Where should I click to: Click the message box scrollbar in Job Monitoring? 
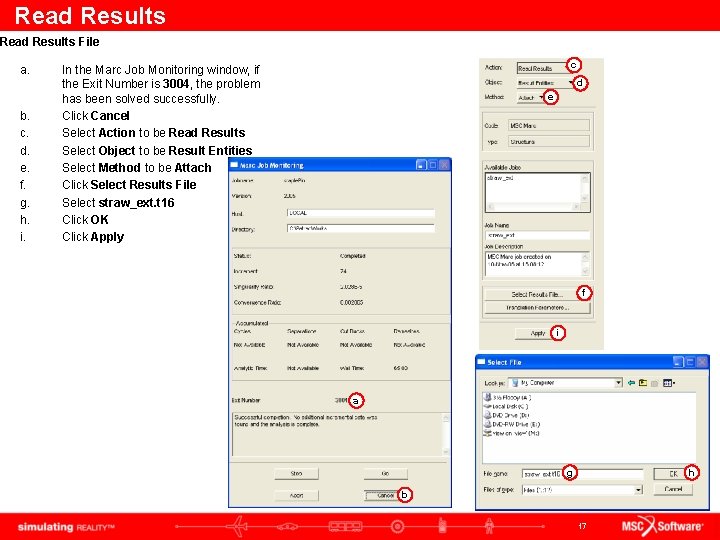[x=445, y=434]
